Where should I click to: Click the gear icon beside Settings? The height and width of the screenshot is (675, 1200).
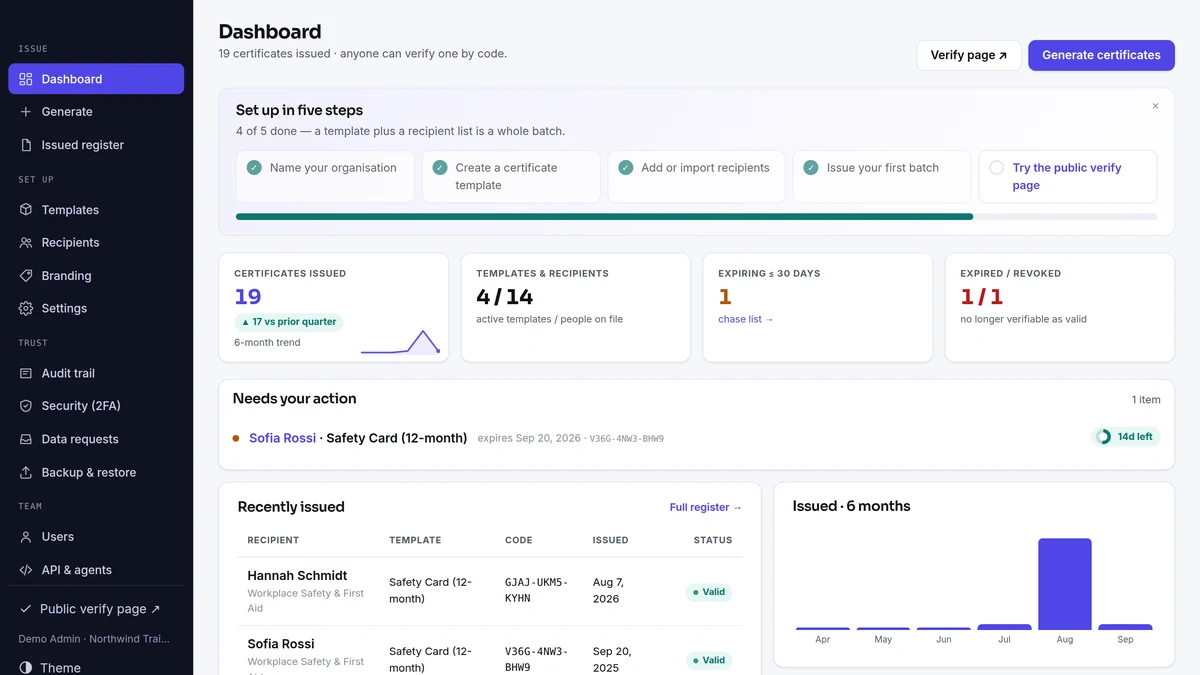[x=26, y=308]
